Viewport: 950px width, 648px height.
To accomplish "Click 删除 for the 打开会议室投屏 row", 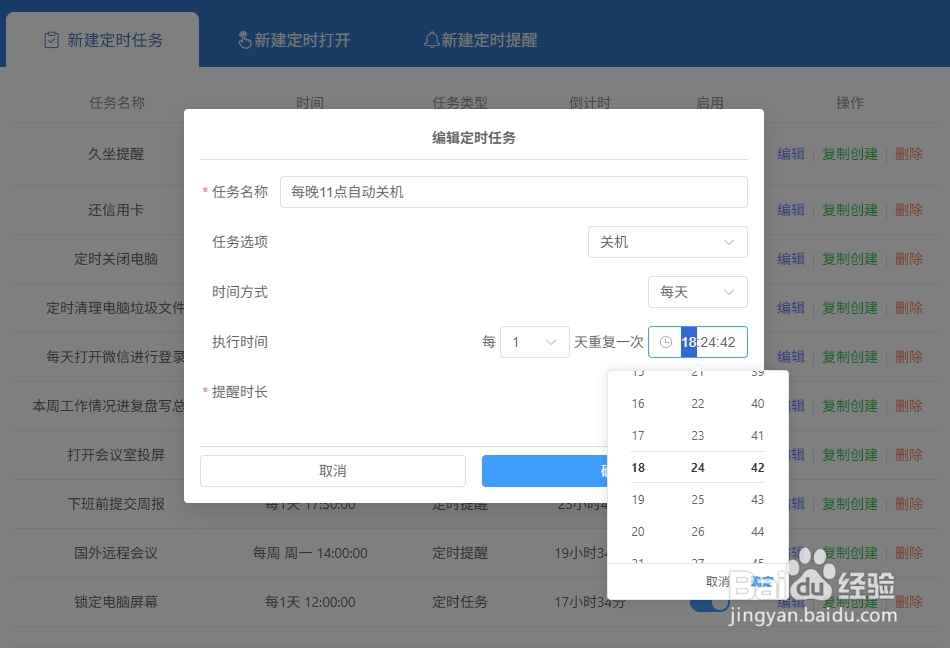I will click(x=909, y=455).
